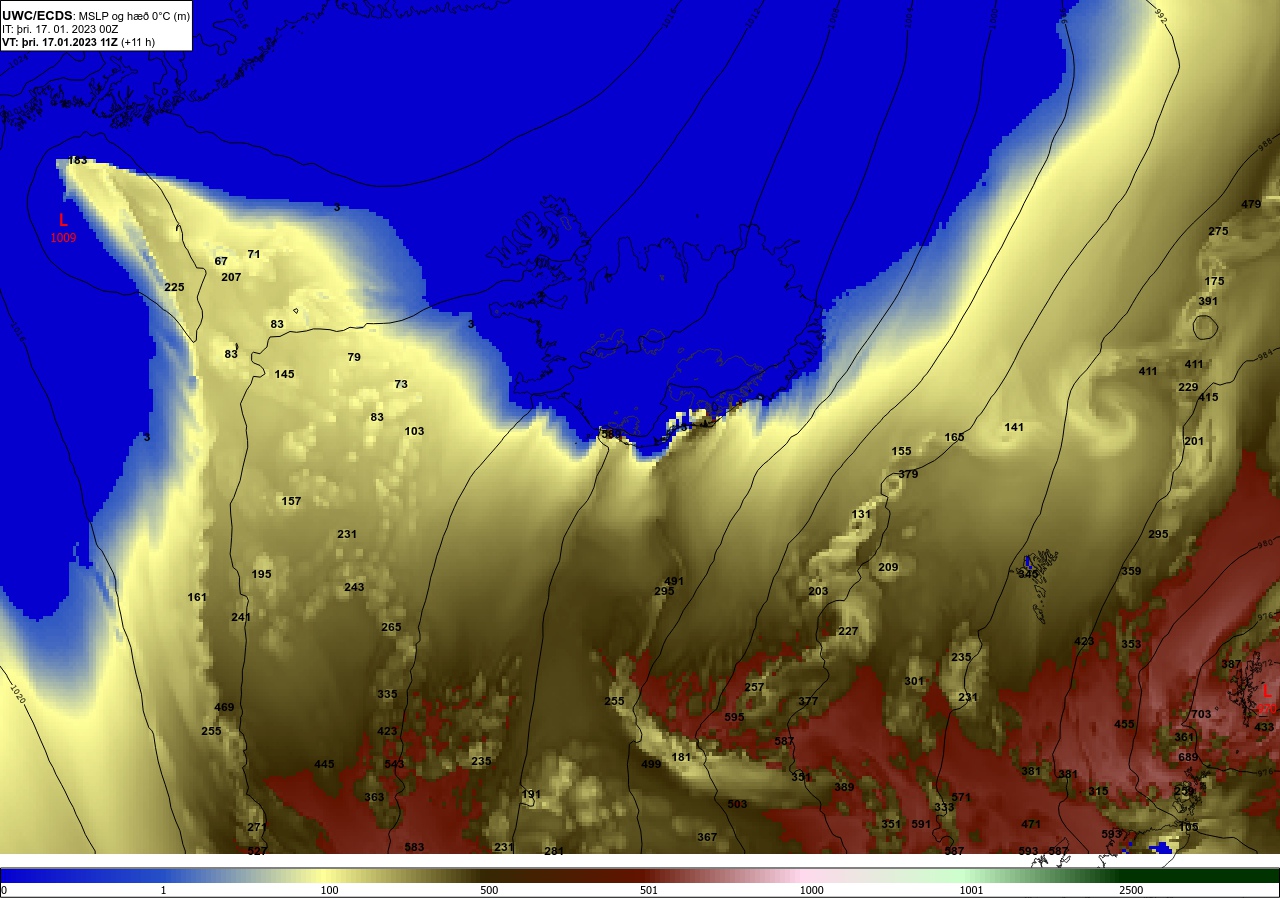Click the height value 503
The width and height of the screenshot is (1280, 898).
click(x=737, y=805)
